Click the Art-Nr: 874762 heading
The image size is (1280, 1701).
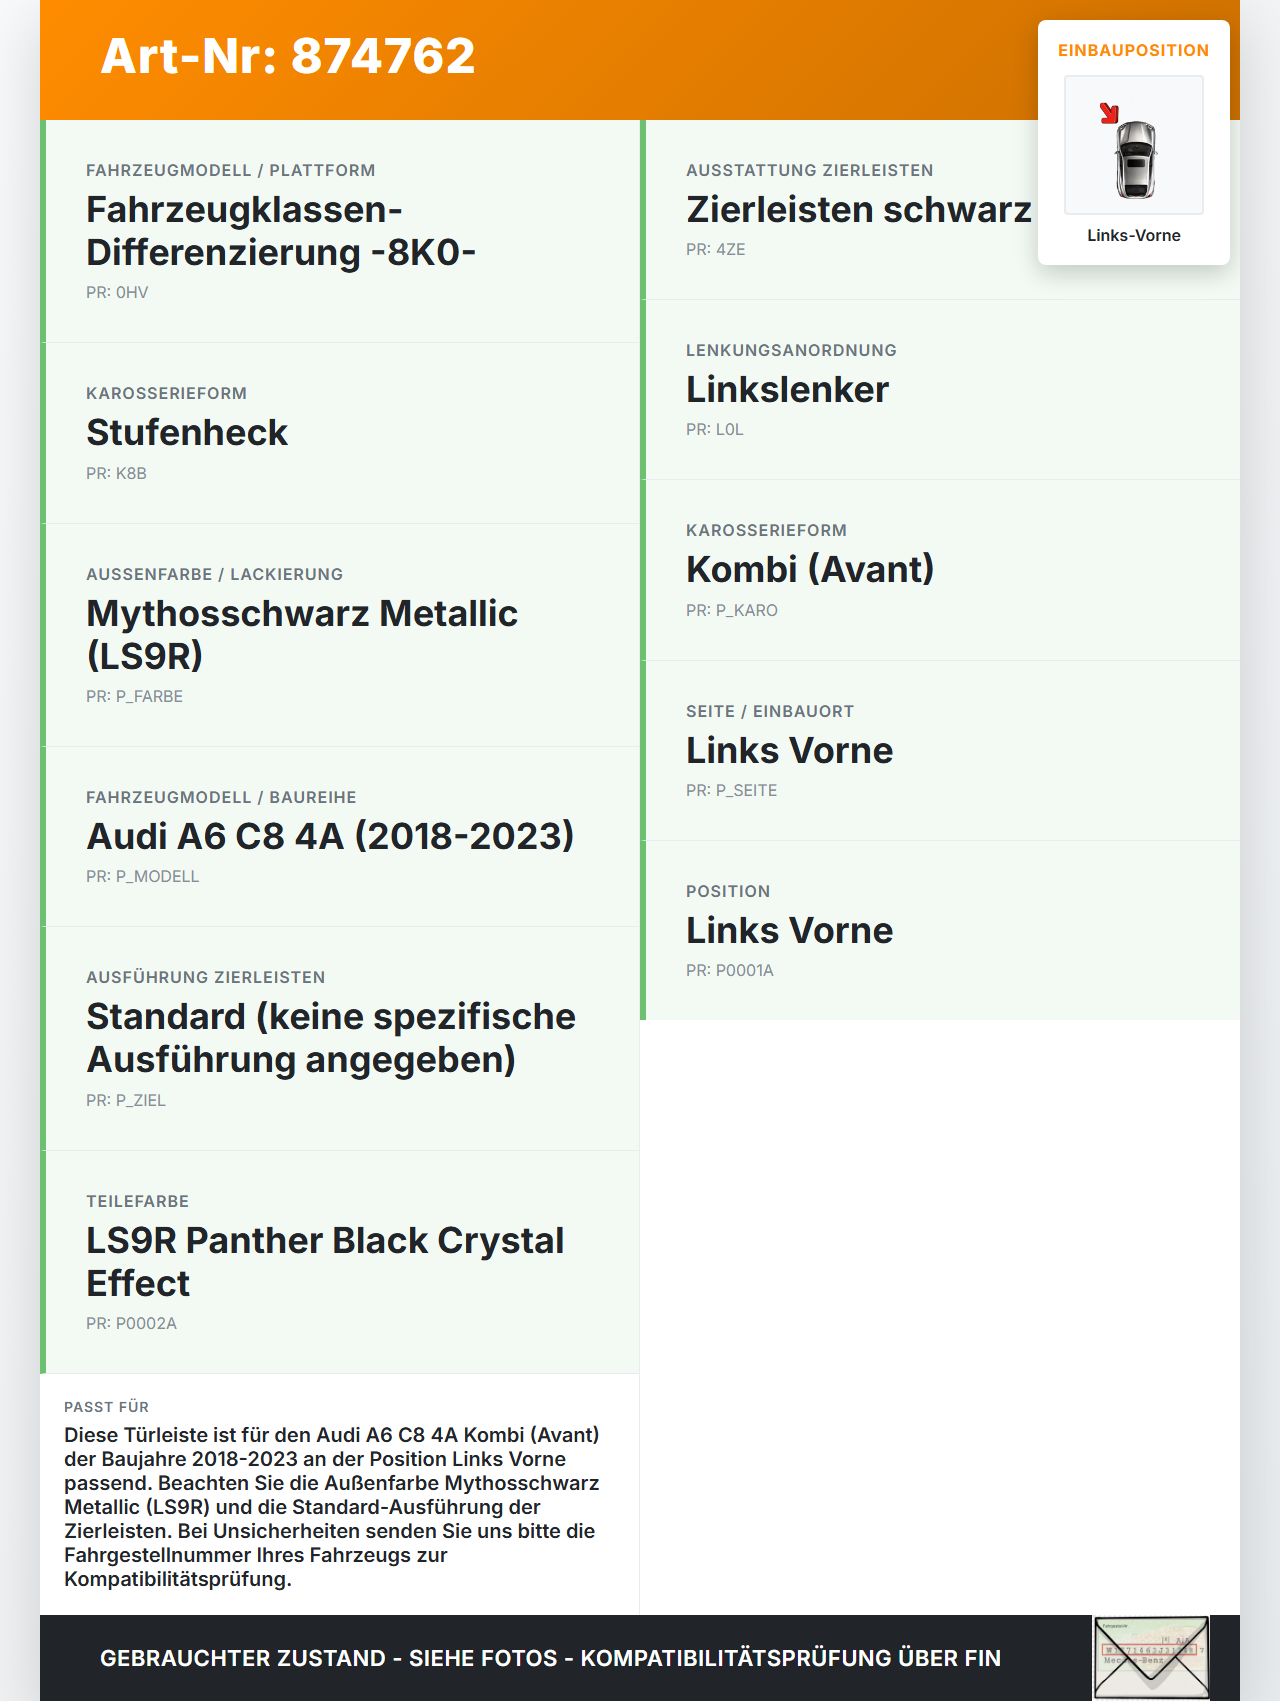(x=288, y=56)
